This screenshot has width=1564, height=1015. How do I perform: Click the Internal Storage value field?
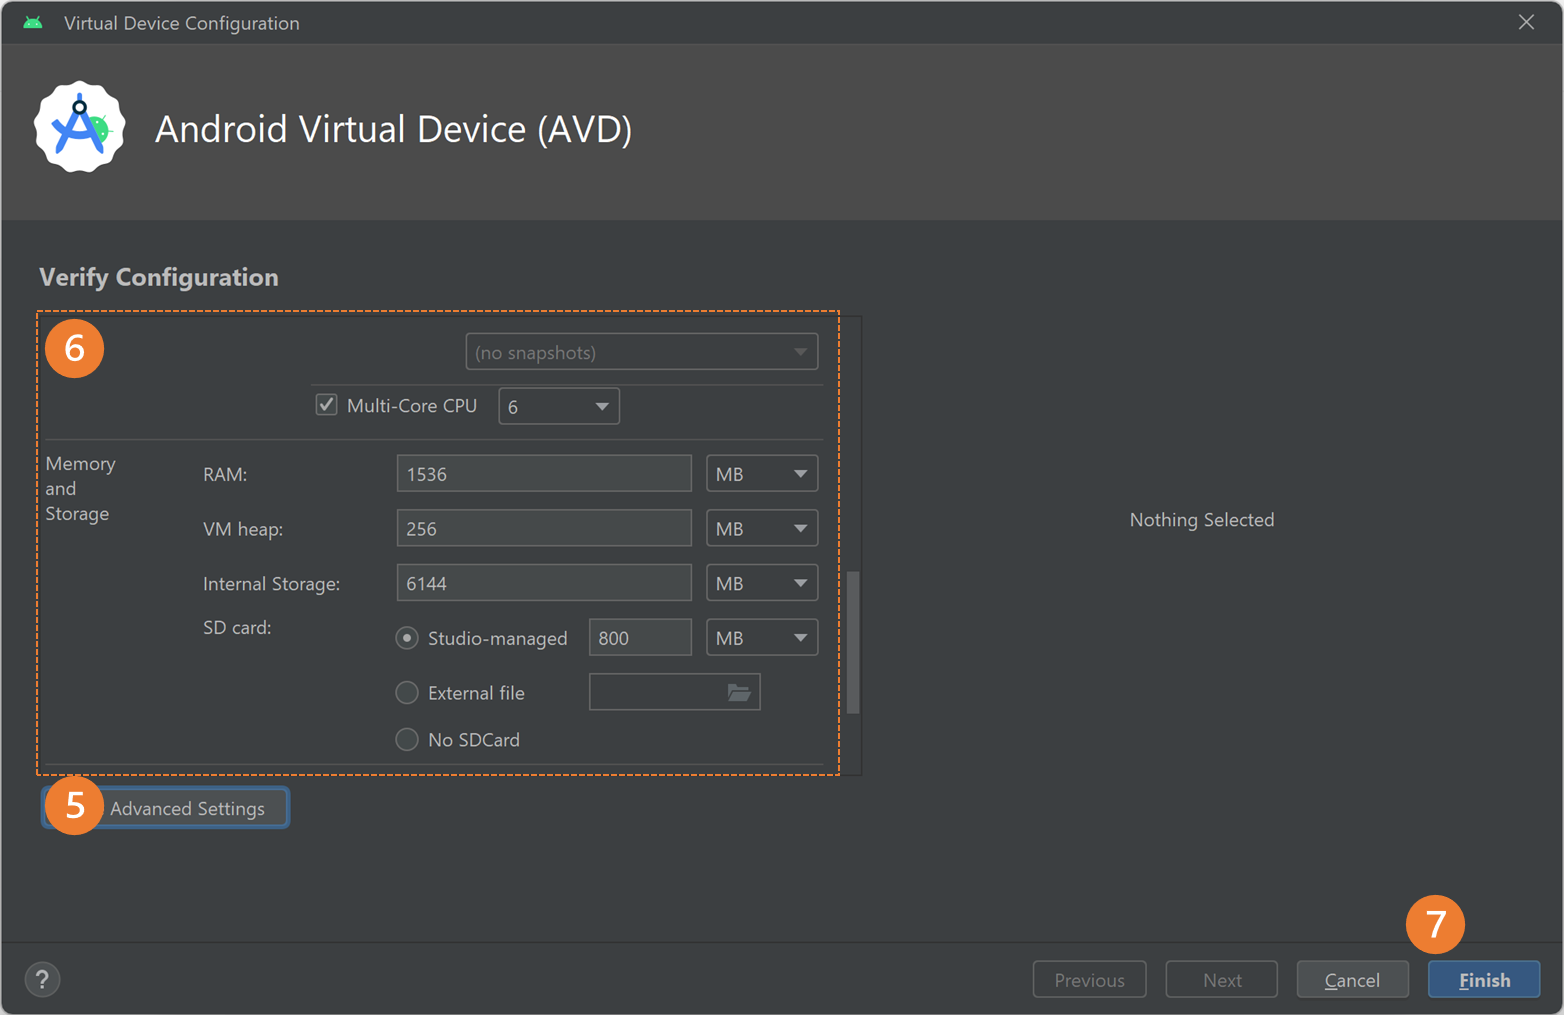click(544, 583)
